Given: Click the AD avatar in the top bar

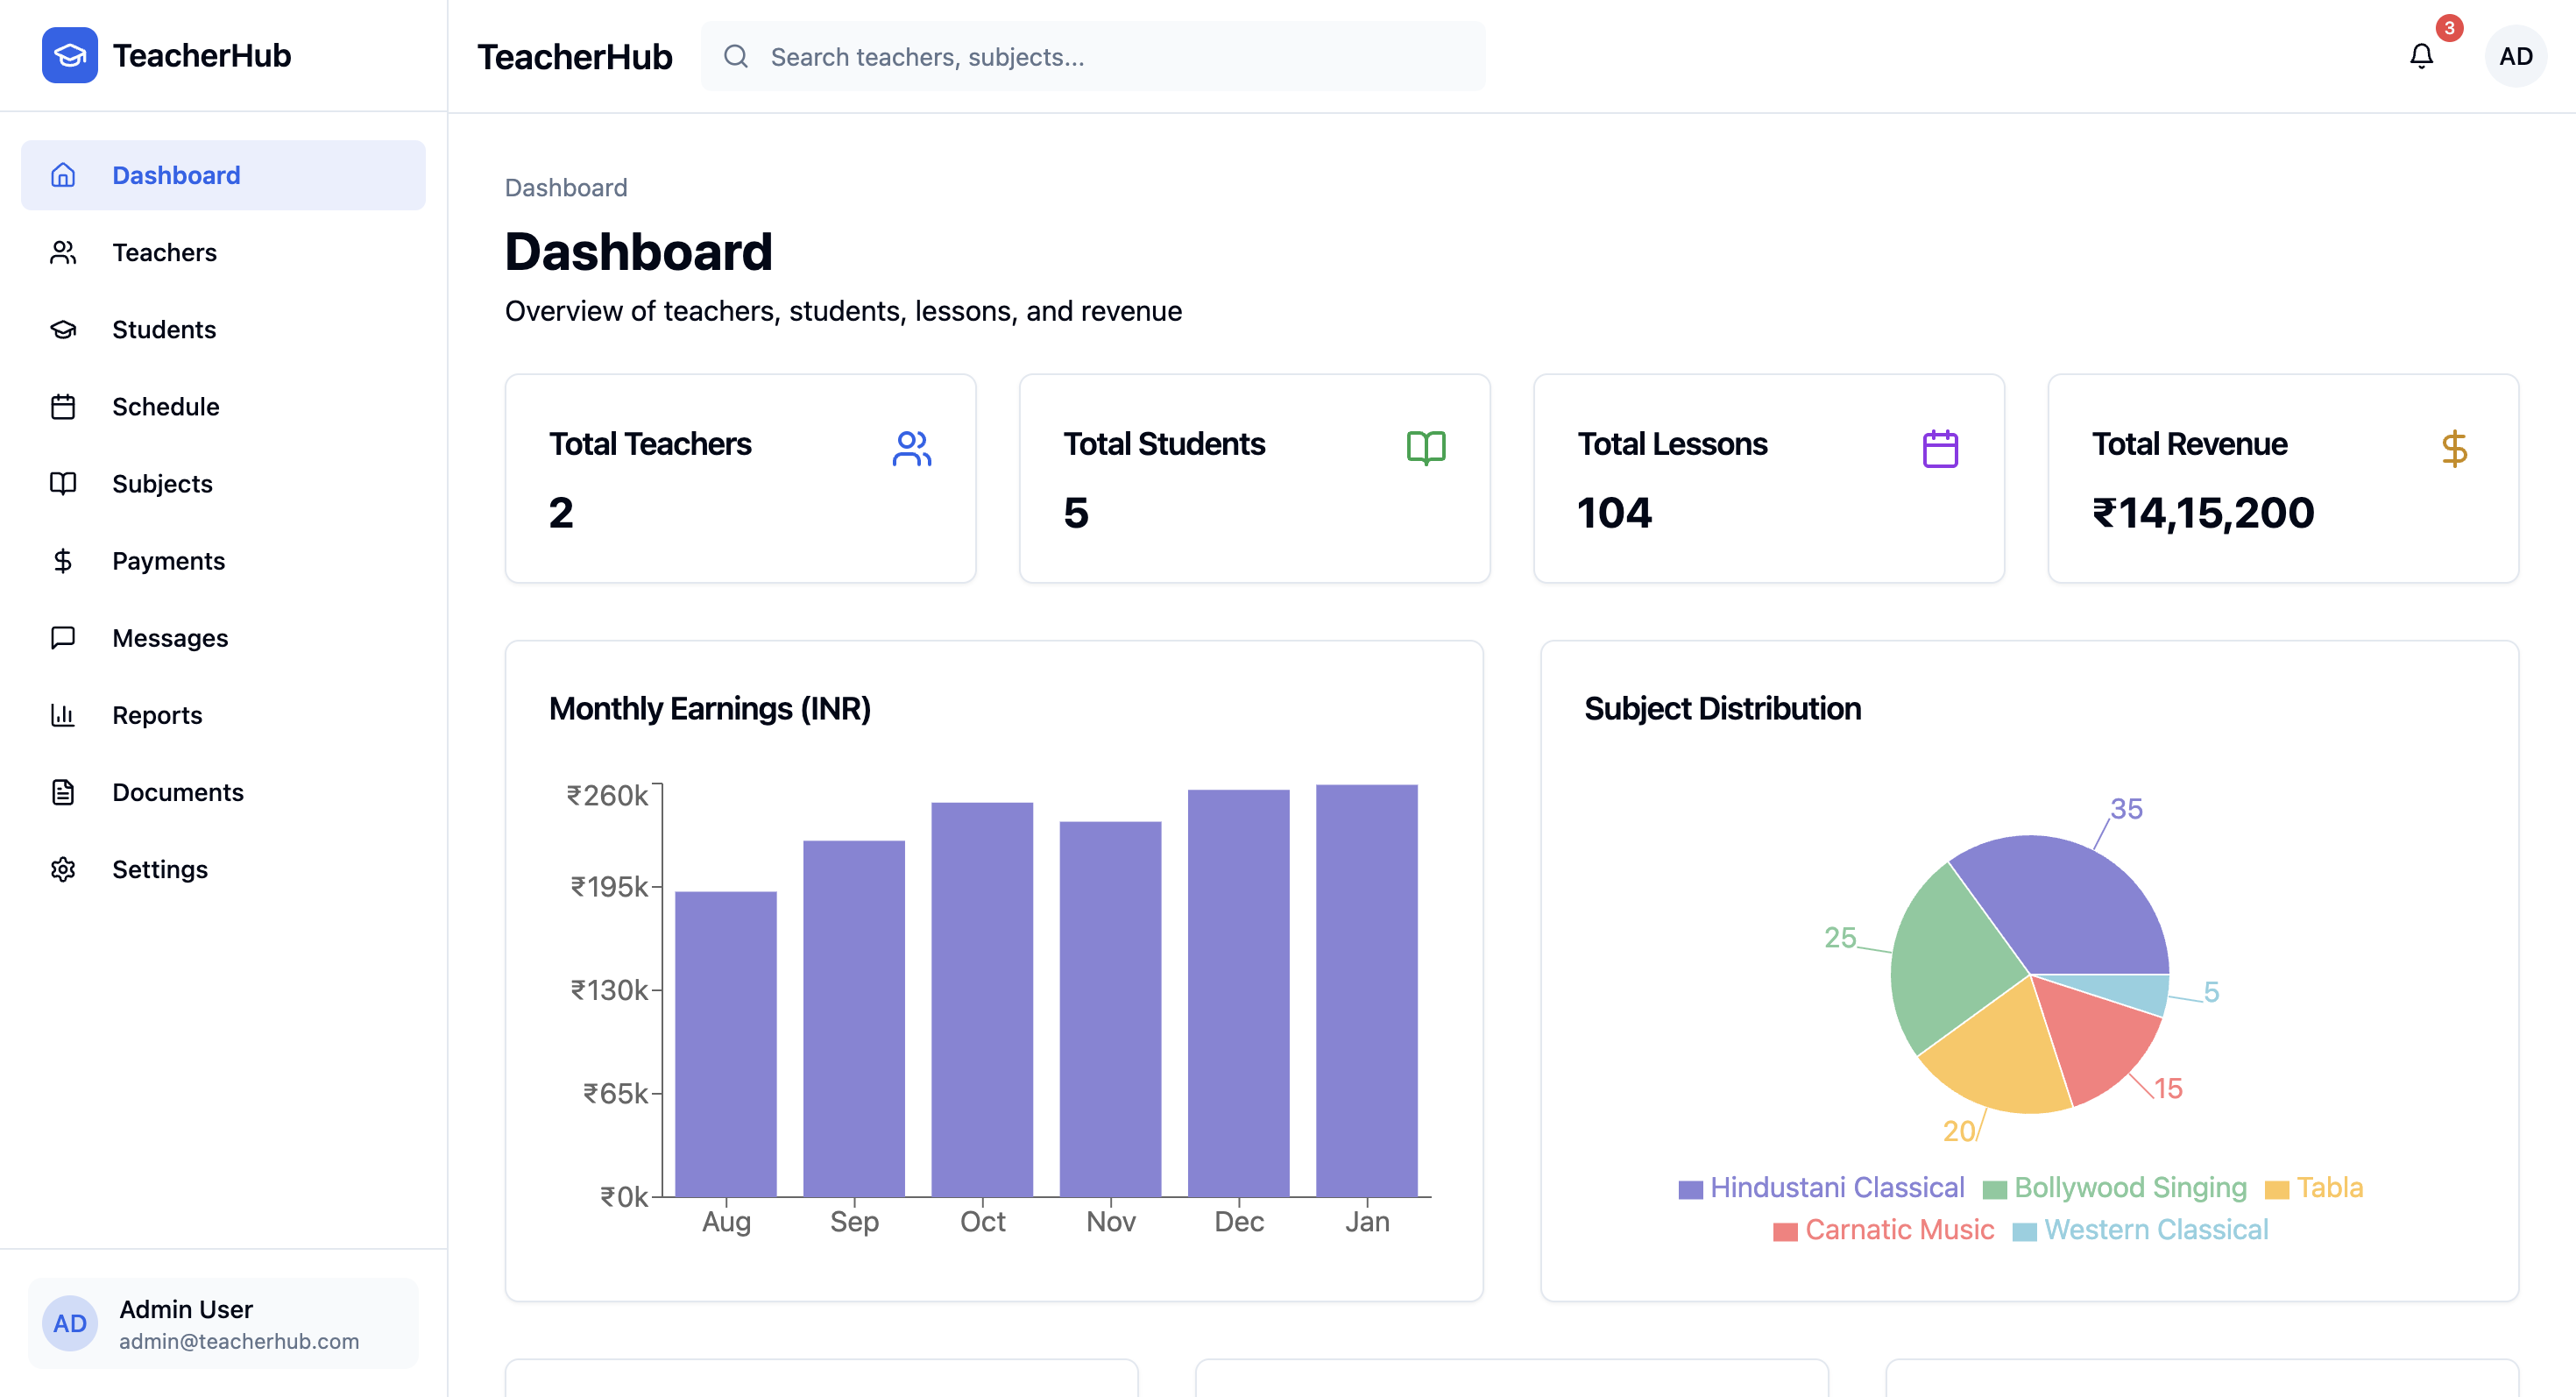Looking at the screenshot, I should click(x=2515, y=56).
